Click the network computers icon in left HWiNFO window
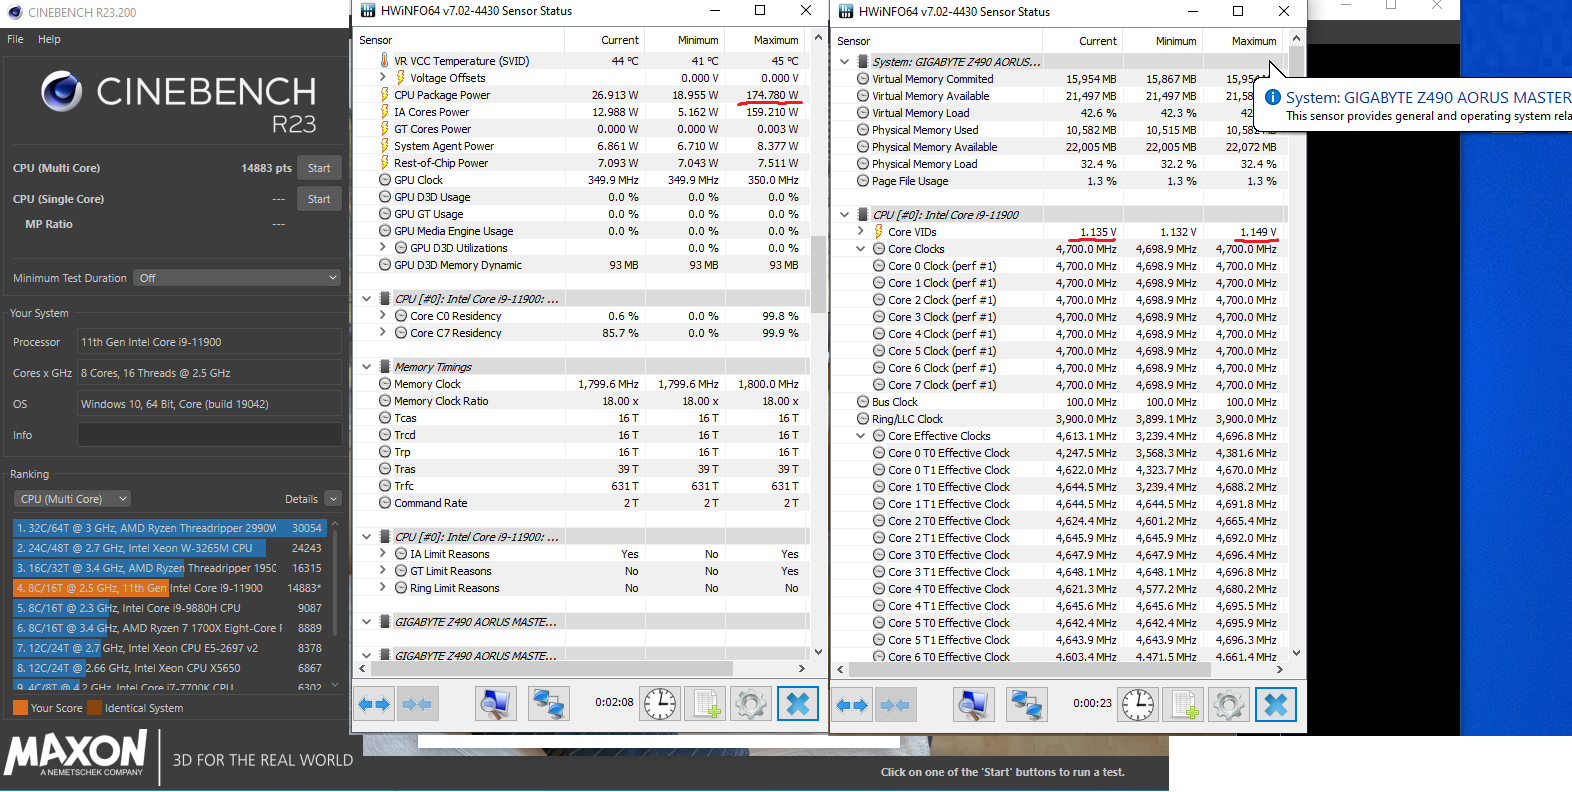The image size is (1572, 792). coord(548,704)
